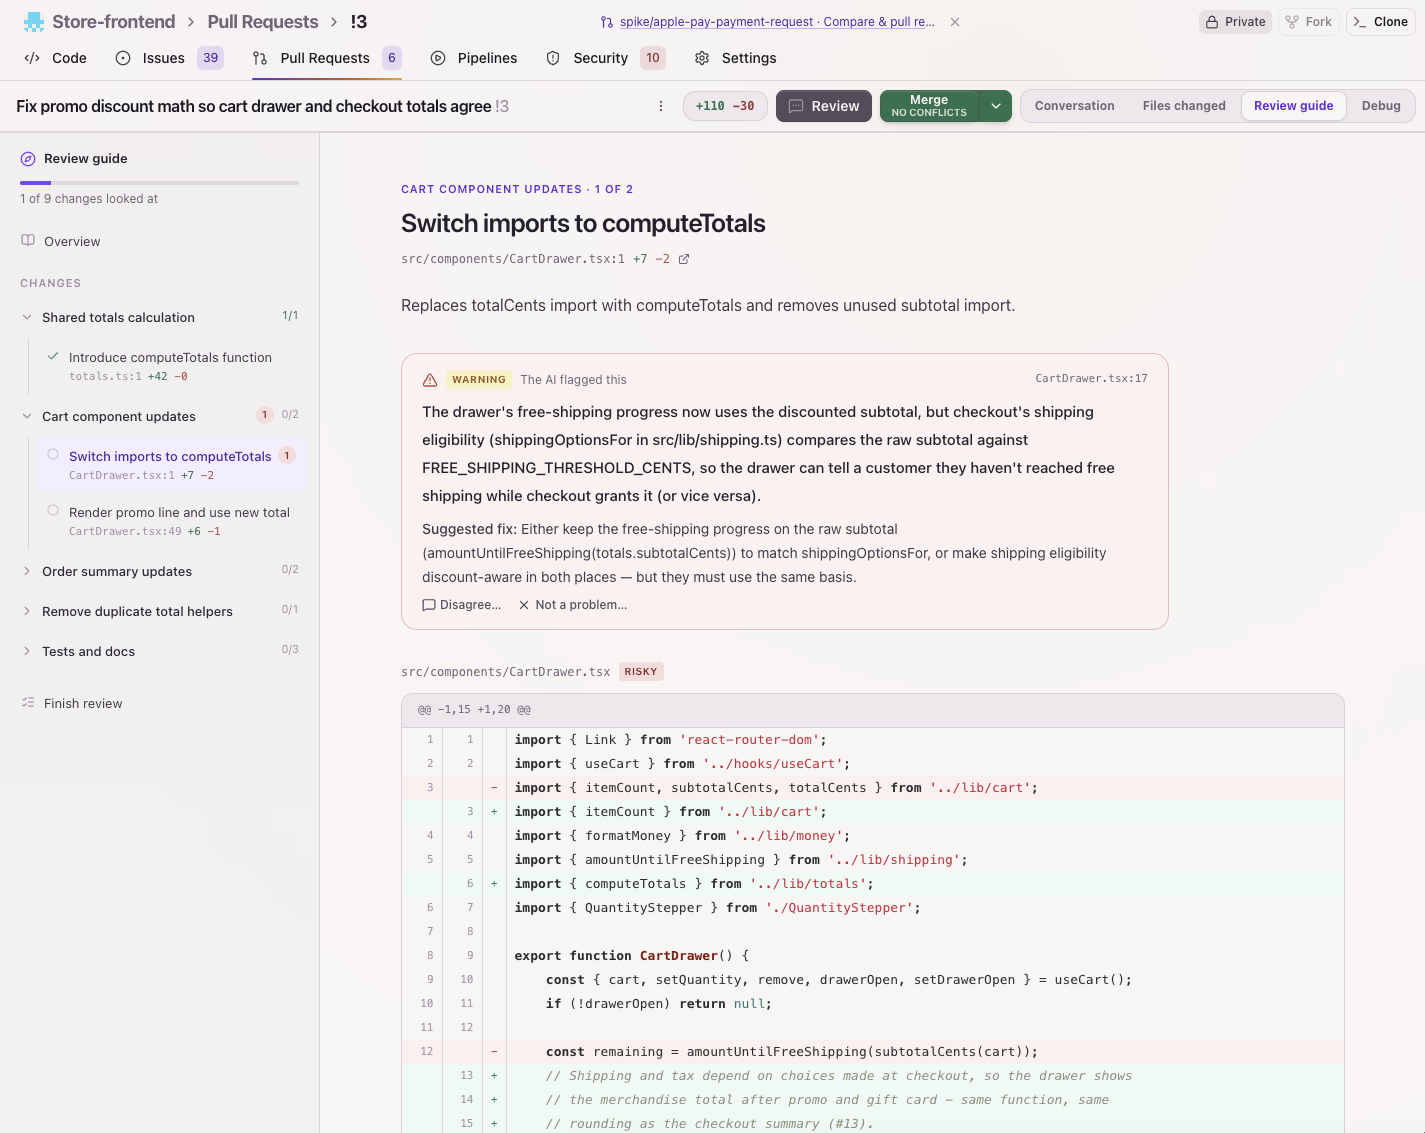Image resolution: width=1425 pixels, height=1133 pixels.
Task: Click the Review button
Action: tap(824, 106)
